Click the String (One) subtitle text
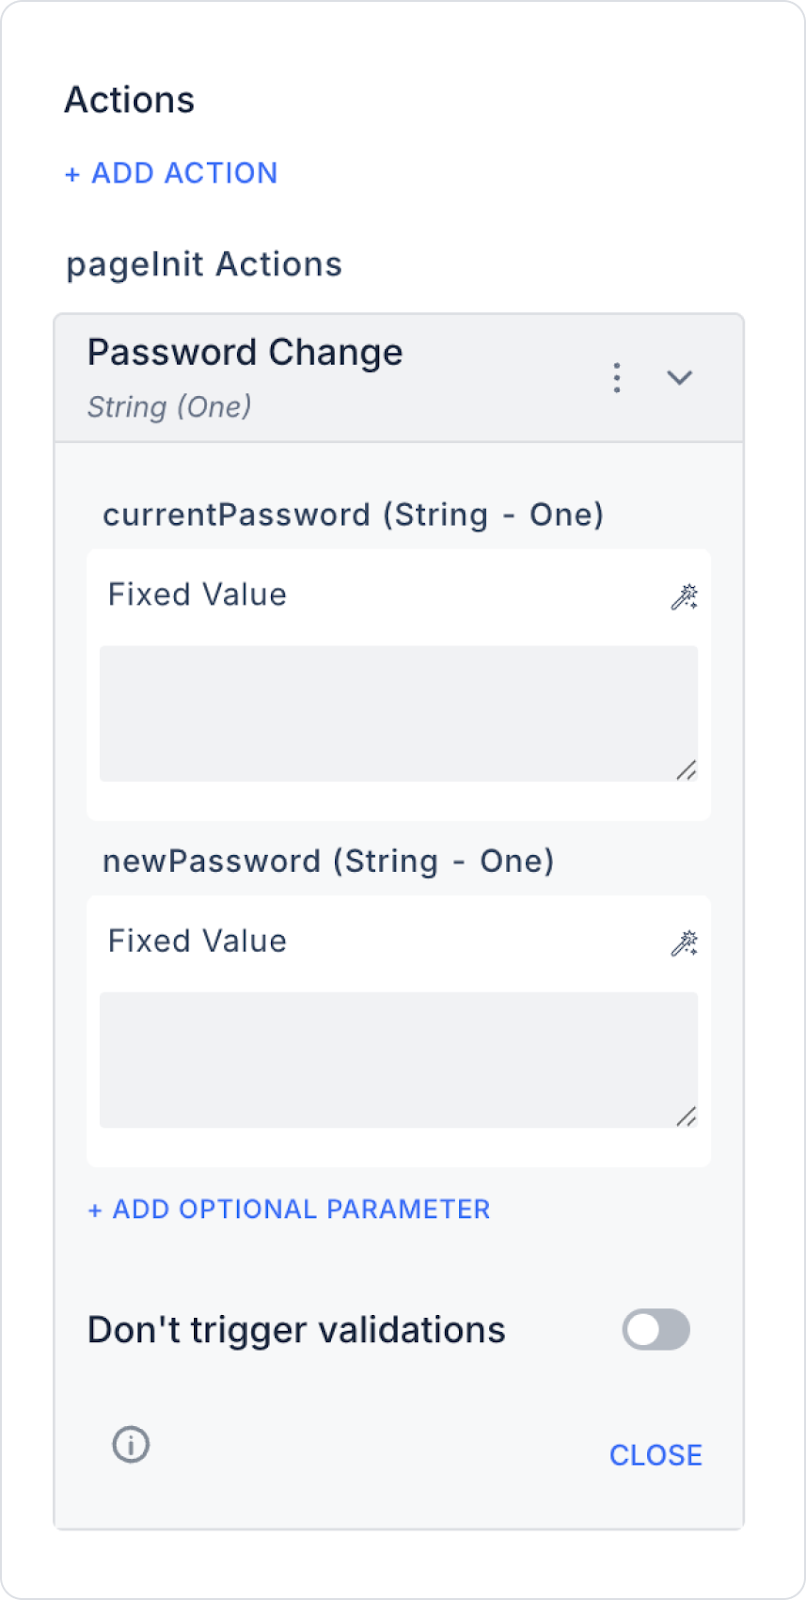Screen dimensions: 806x1600 click(x=169, y=407)
